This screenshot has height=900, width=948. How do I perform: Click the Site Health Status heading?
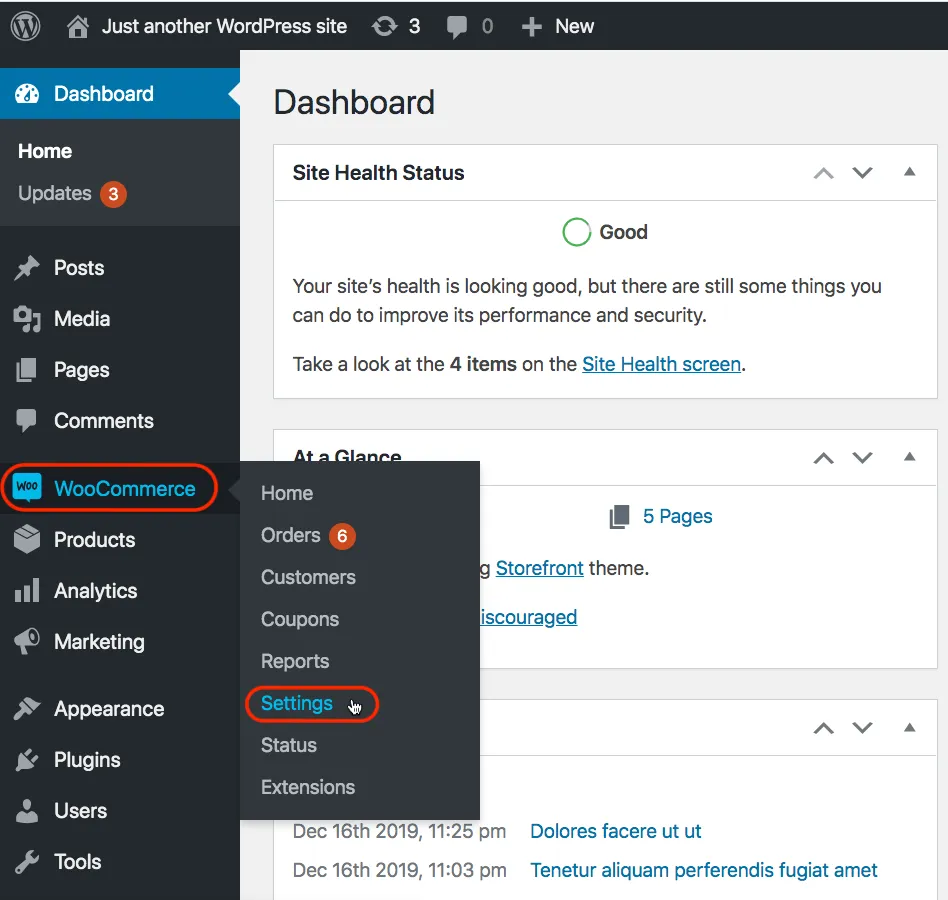click(378, 173)
